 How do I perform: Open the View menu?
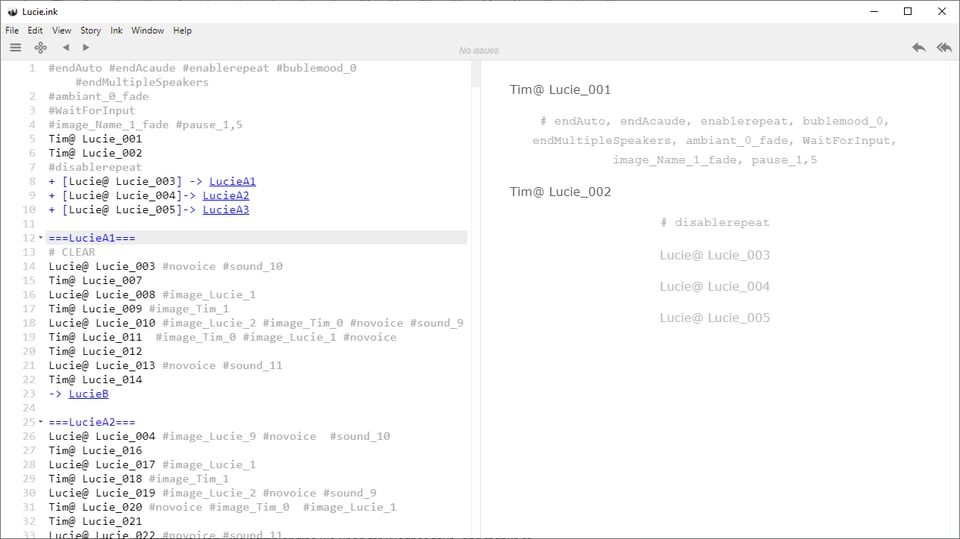61,31
